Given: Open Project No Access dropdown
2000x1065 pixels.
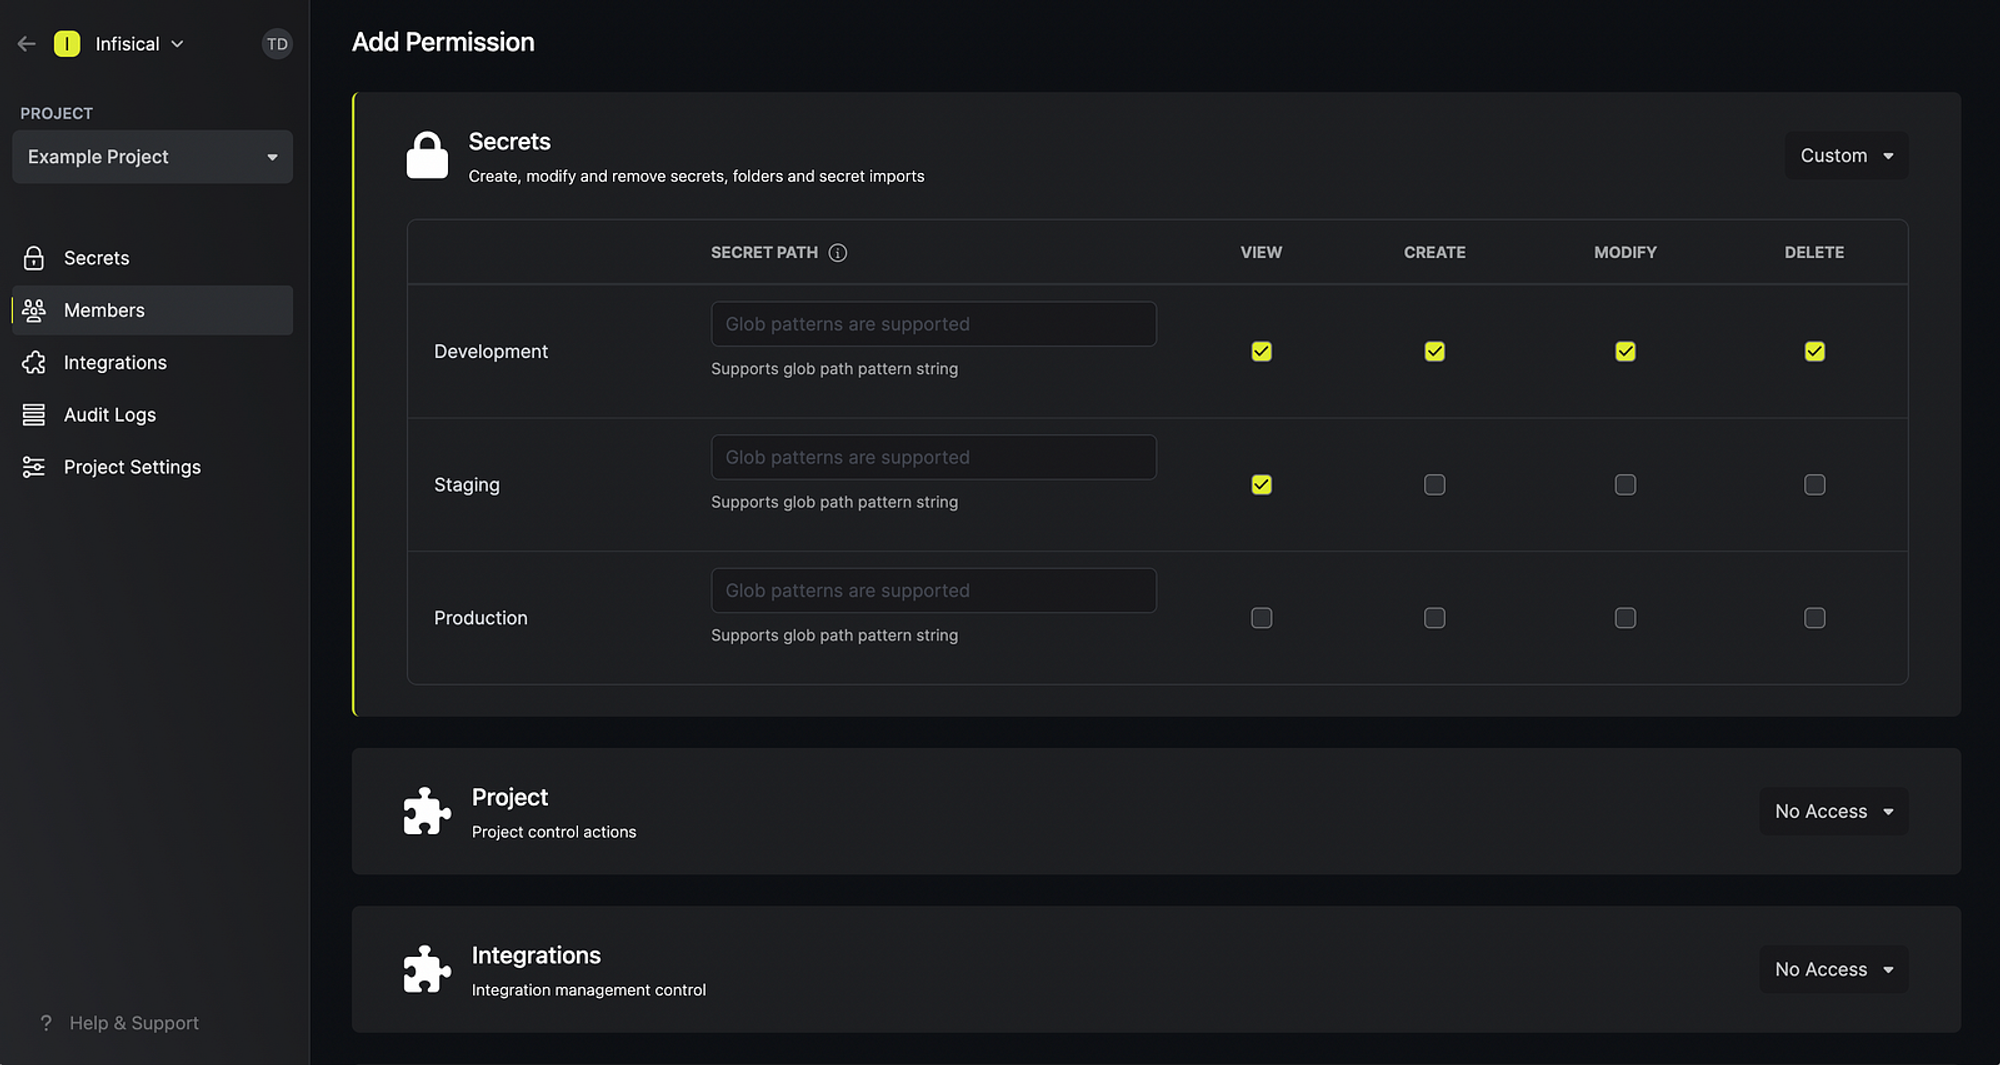Looking at the screenshot, I should (x=1833, y=812).
